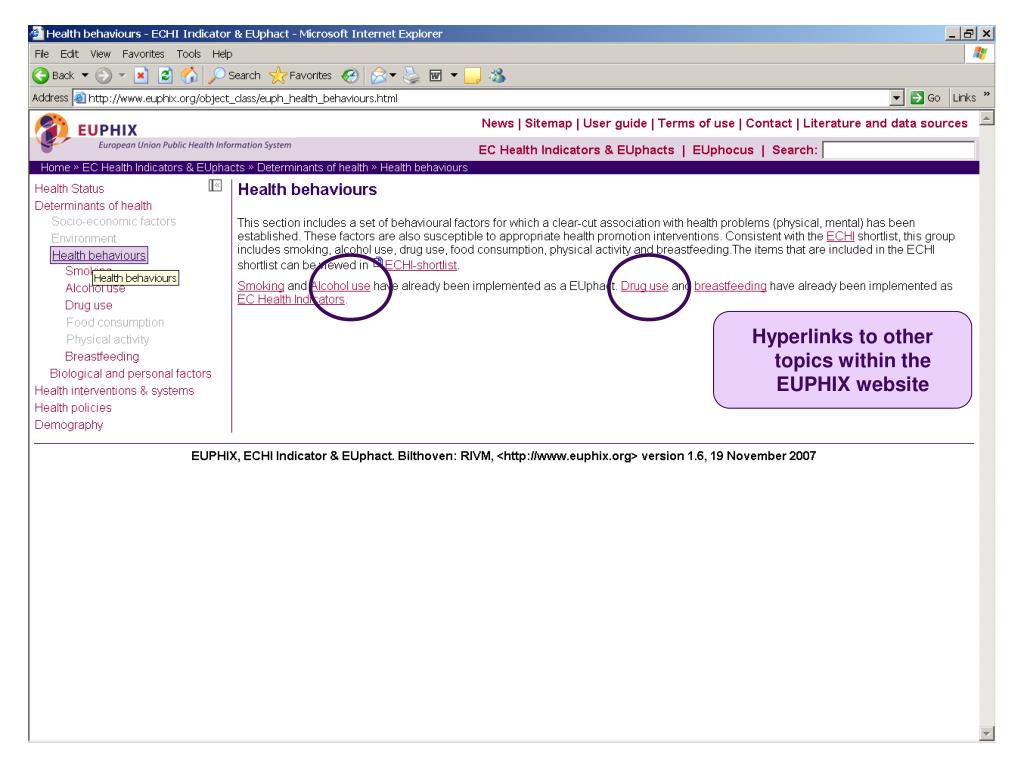Image resolution: width=1024 pixels, height=768 pixels.
Task: Open the File menu
Action: [42, 54]
